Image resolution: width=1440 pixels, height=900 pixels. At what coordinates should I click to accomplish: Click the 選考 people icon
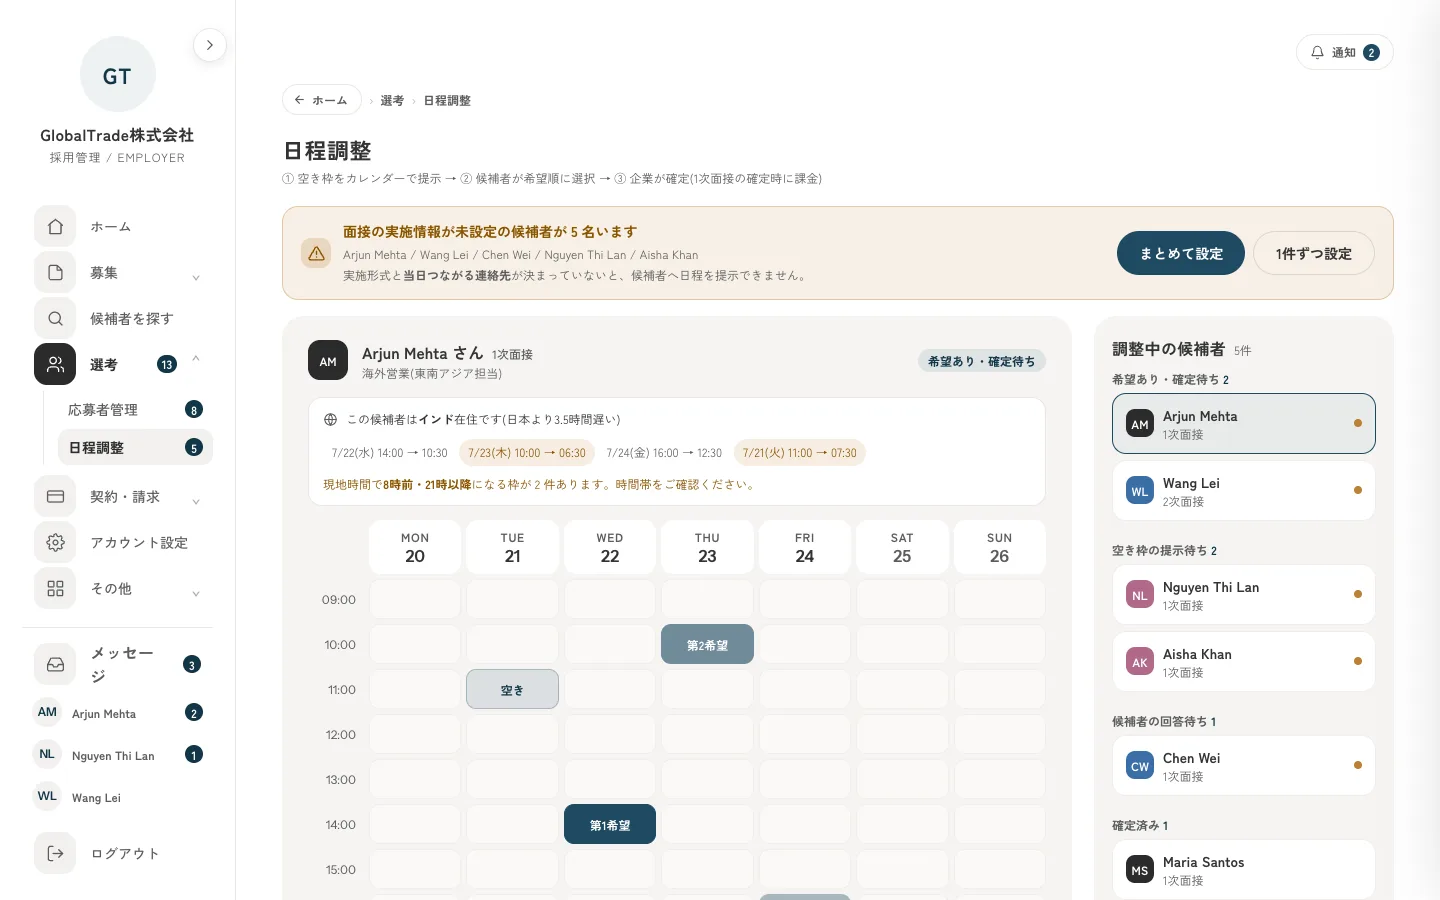point(55,365)
